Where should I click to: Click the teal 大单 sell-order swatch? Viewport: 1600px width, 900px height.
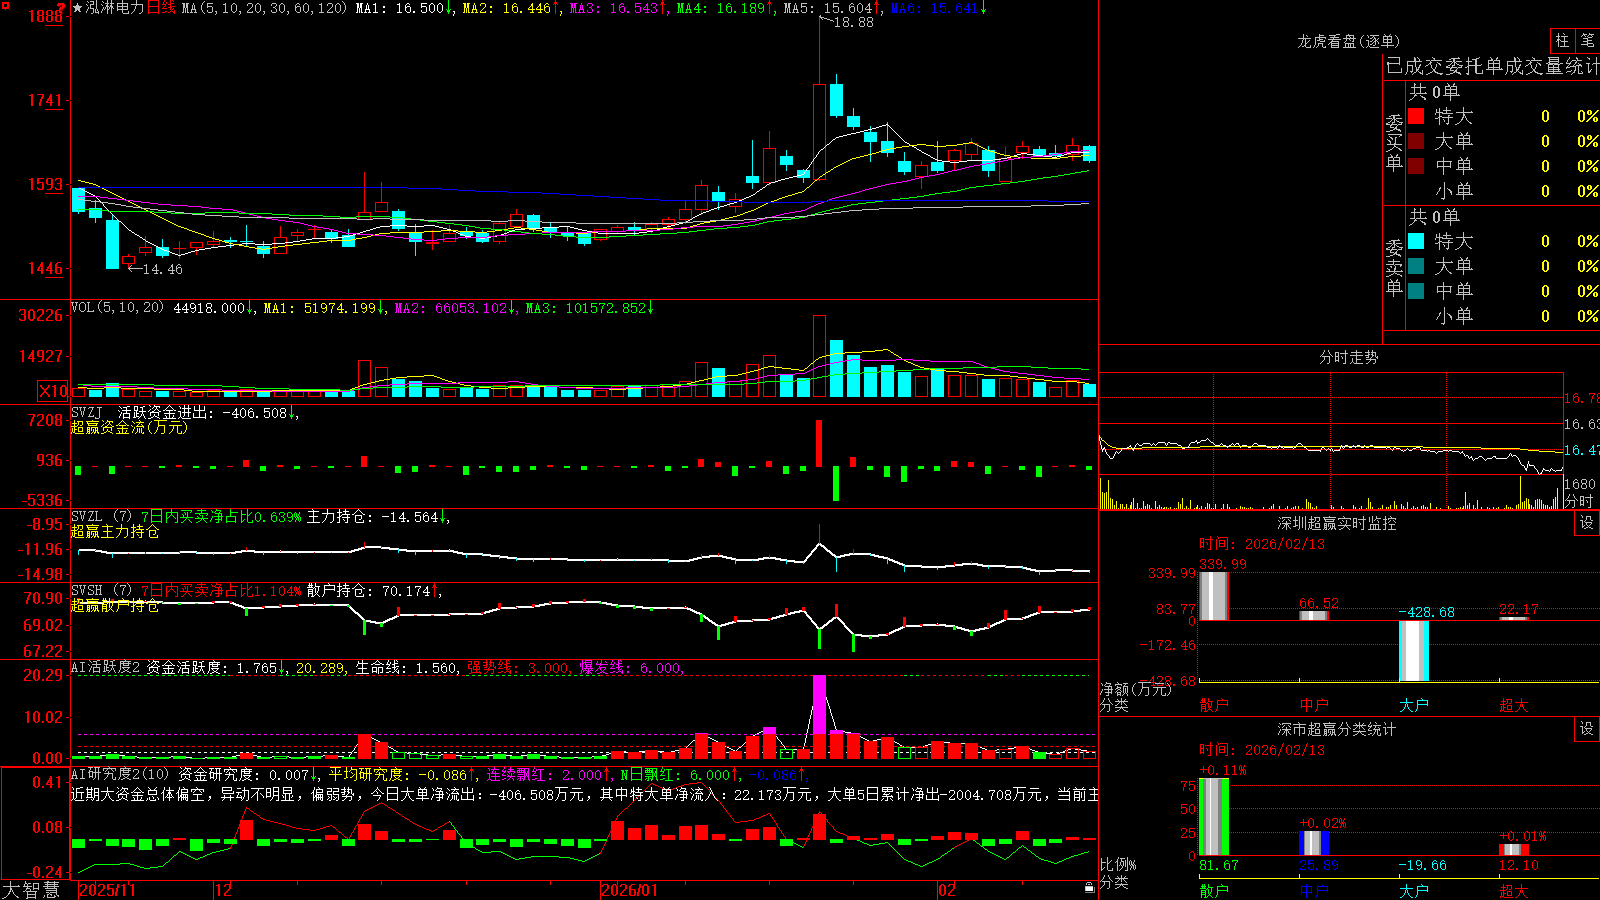click(x=1416, y=266)
